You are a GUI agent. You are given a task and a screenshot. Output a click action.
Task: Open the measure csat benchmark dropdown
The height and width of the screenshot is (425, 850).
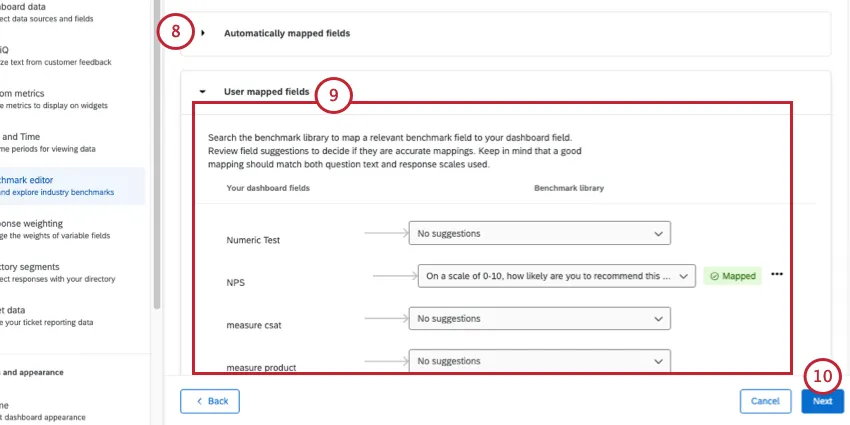coord(539,318)
